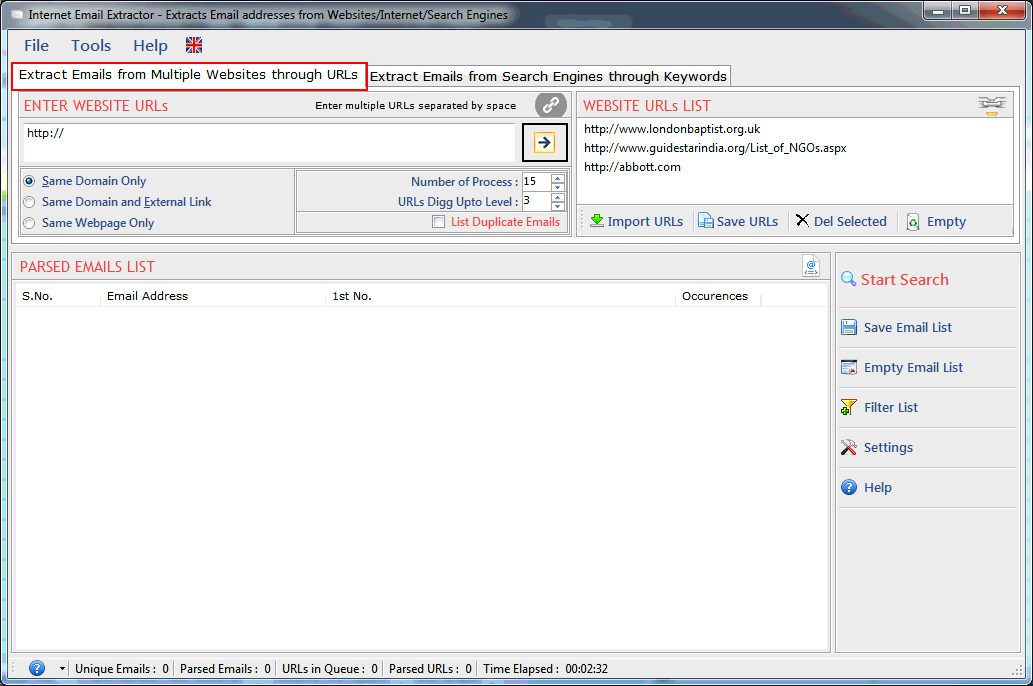This screenshot has width=1033, height=686.
Task: Select Same Domain Only option
Action: coord(29,181)
